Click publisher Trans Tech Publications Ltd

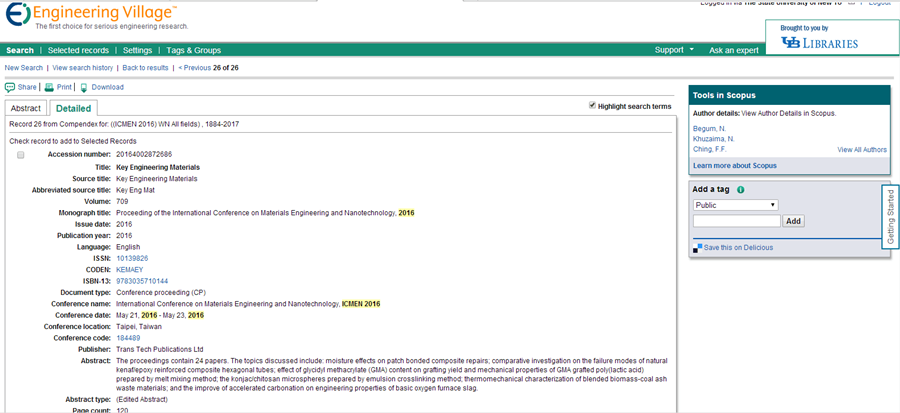160,349
